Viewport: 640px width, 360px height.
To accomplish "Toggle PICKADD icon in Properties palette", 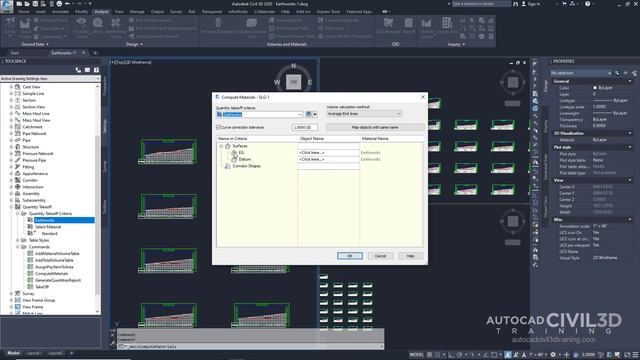I will tap(617, 73).
